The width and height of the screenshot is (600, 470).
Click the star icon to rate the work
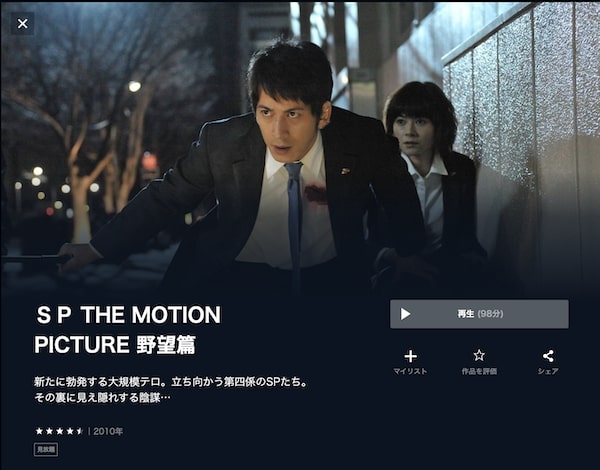point(479,356)
